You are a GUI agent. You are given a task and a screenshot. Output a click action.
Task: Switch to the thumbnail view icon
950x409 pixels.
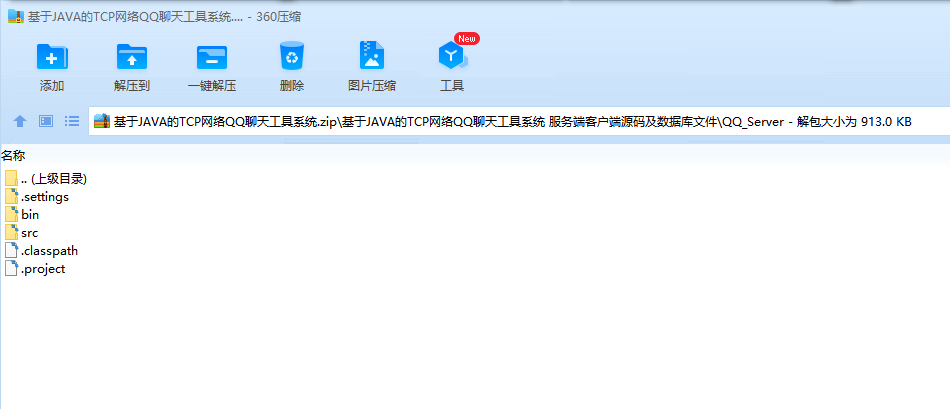(46, 121)
